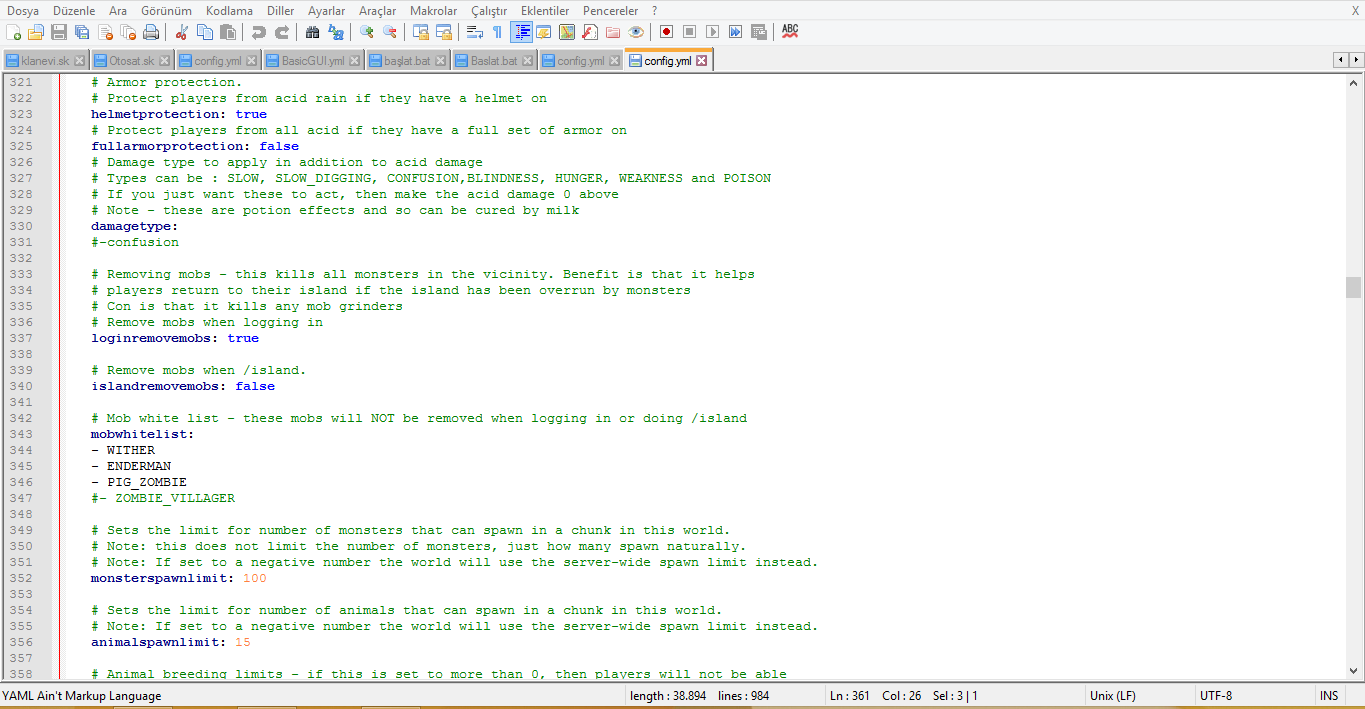1365x709 pixels.
Task: Play back the recorded macro
Action: point(713,32)
